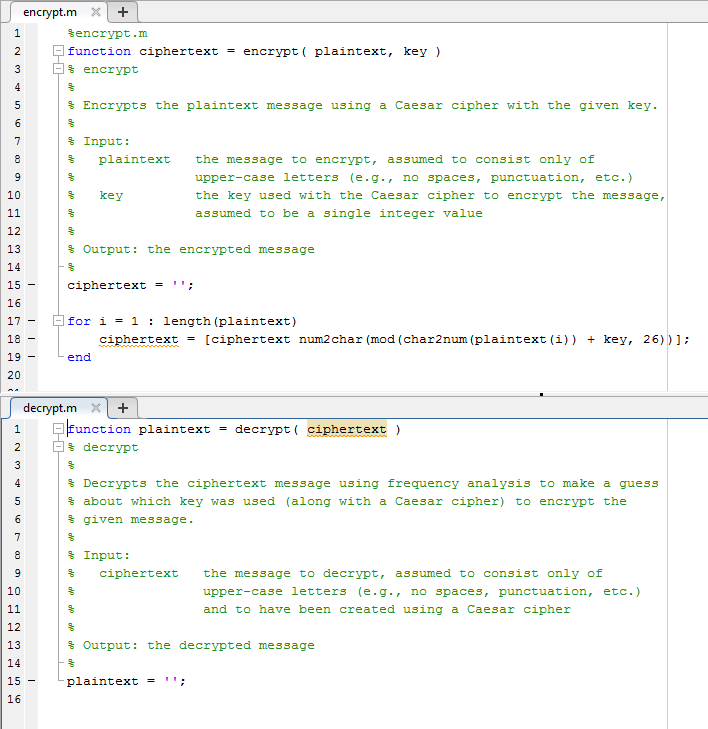Add new tab beside encrypt.m
The width and height of the screenshot is (708, 729).
click(123, 12)
